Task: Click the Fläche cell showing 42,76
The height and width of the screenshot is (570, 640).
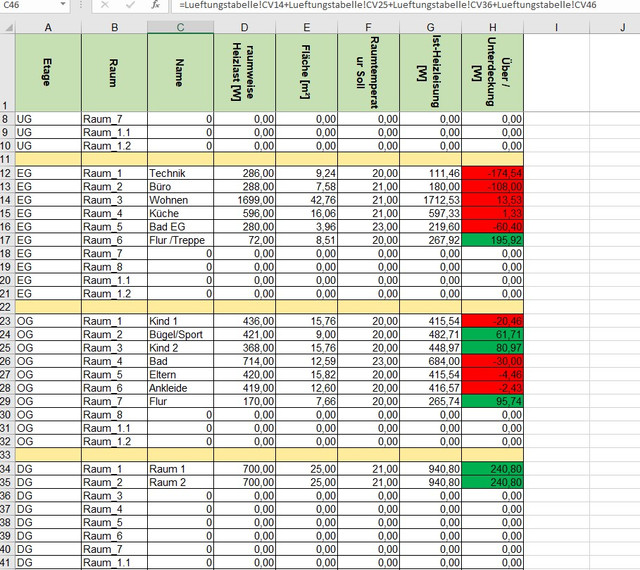Action: 307,200
